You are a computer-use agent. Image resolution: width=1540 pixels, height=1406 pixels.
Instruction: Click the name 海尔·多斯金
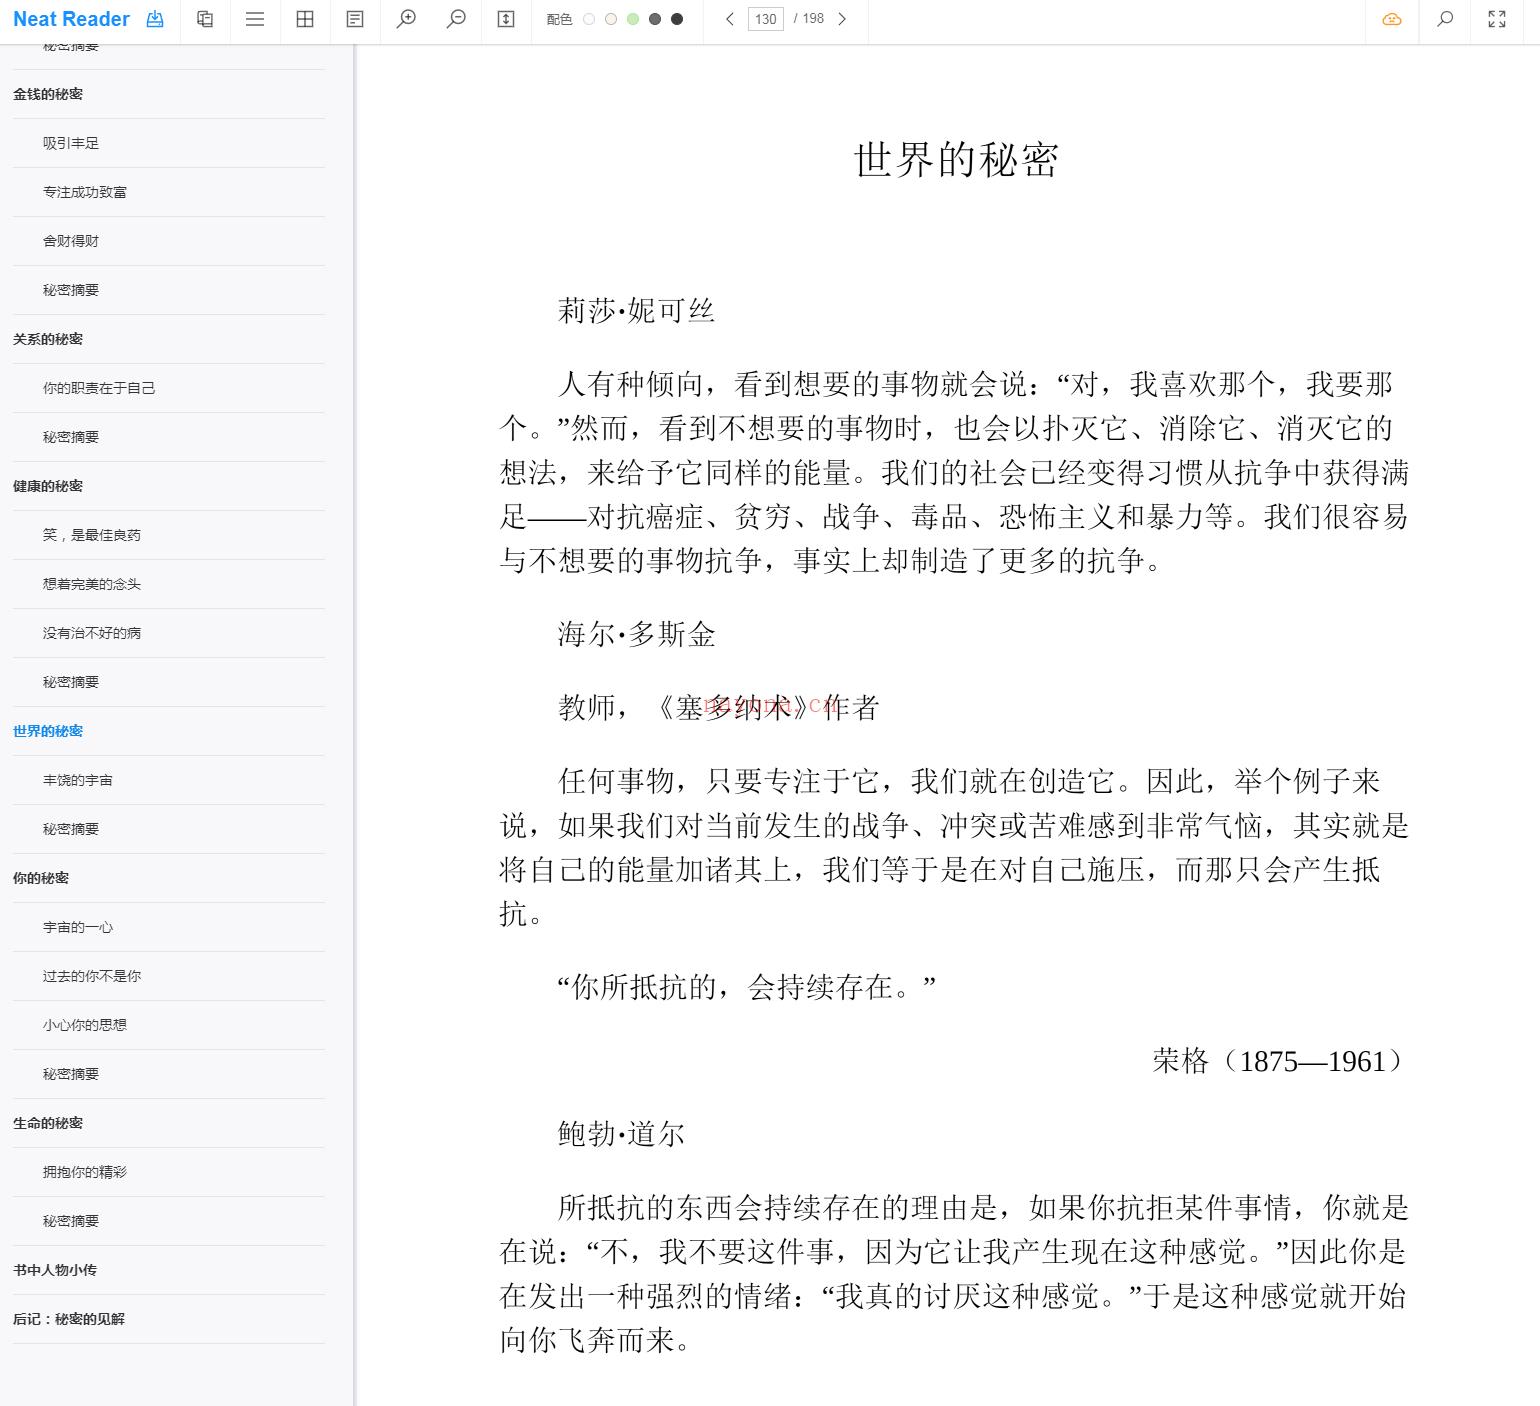coord(636,635)
